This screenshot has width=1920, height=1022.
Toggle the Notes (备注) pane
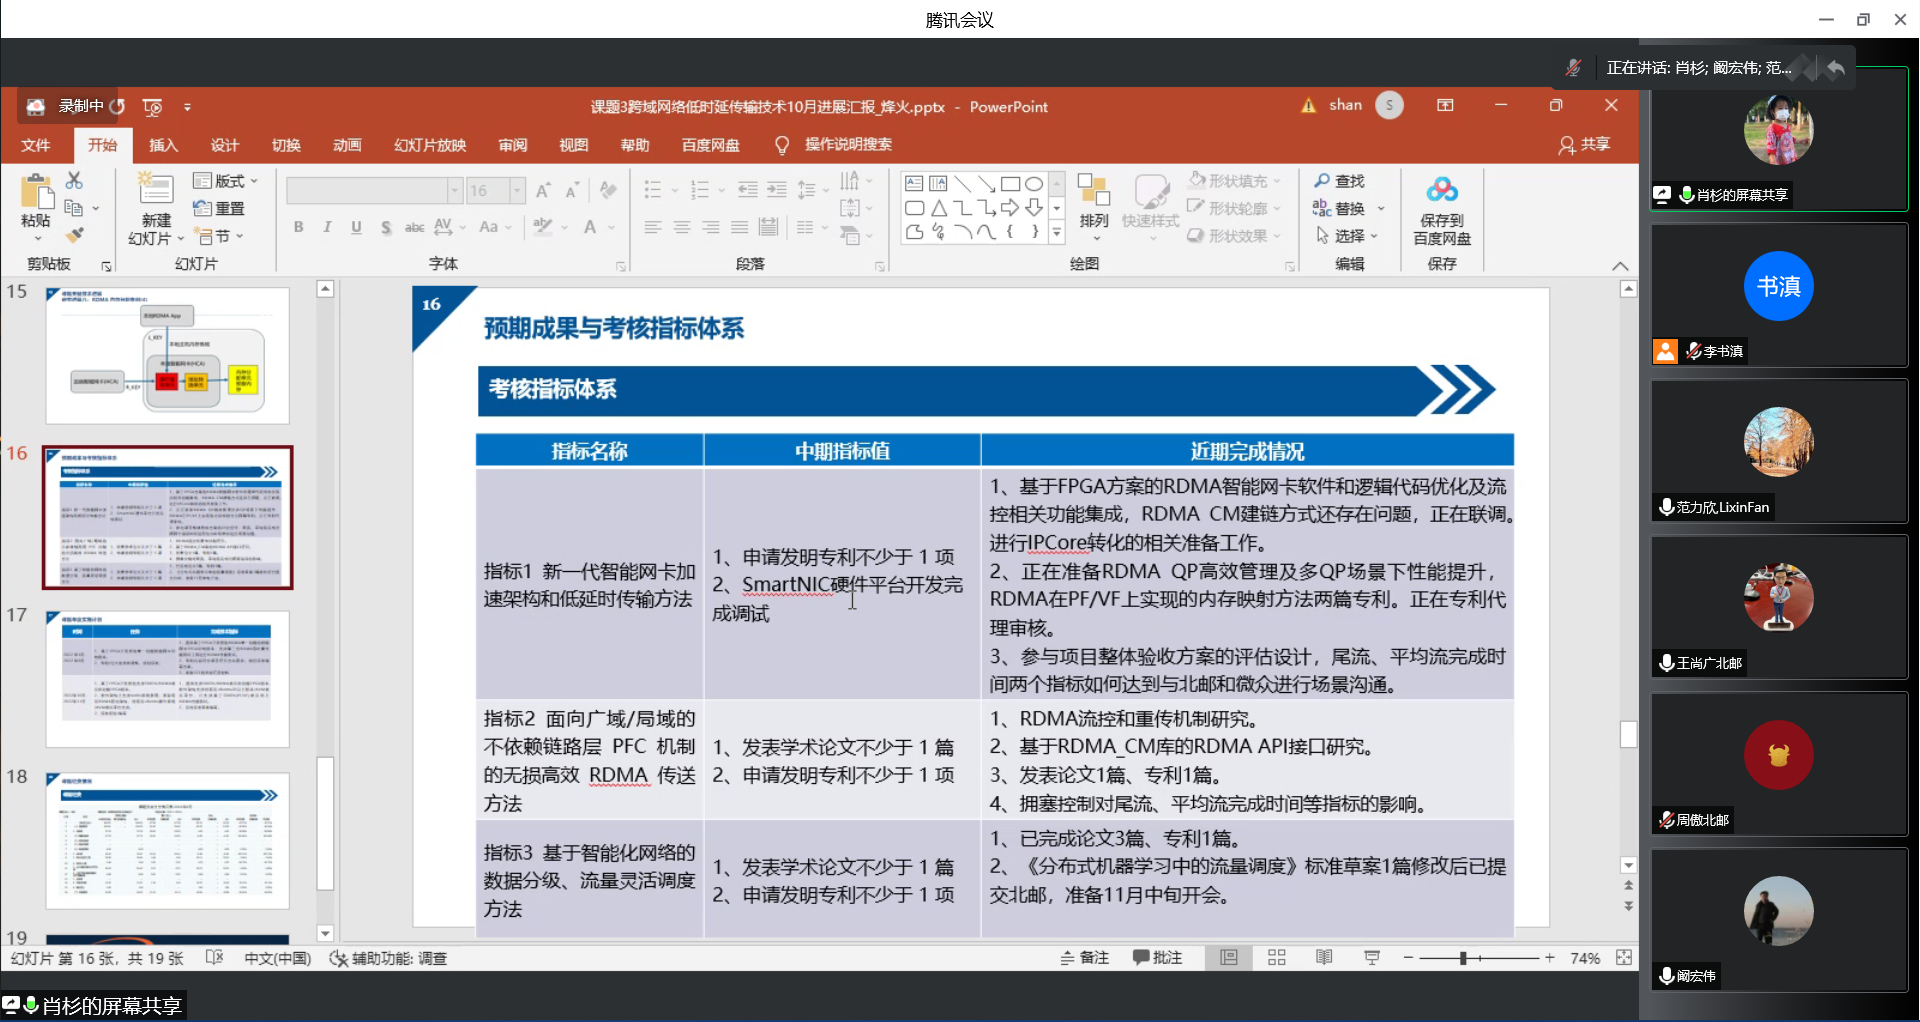click(1084, 958)
